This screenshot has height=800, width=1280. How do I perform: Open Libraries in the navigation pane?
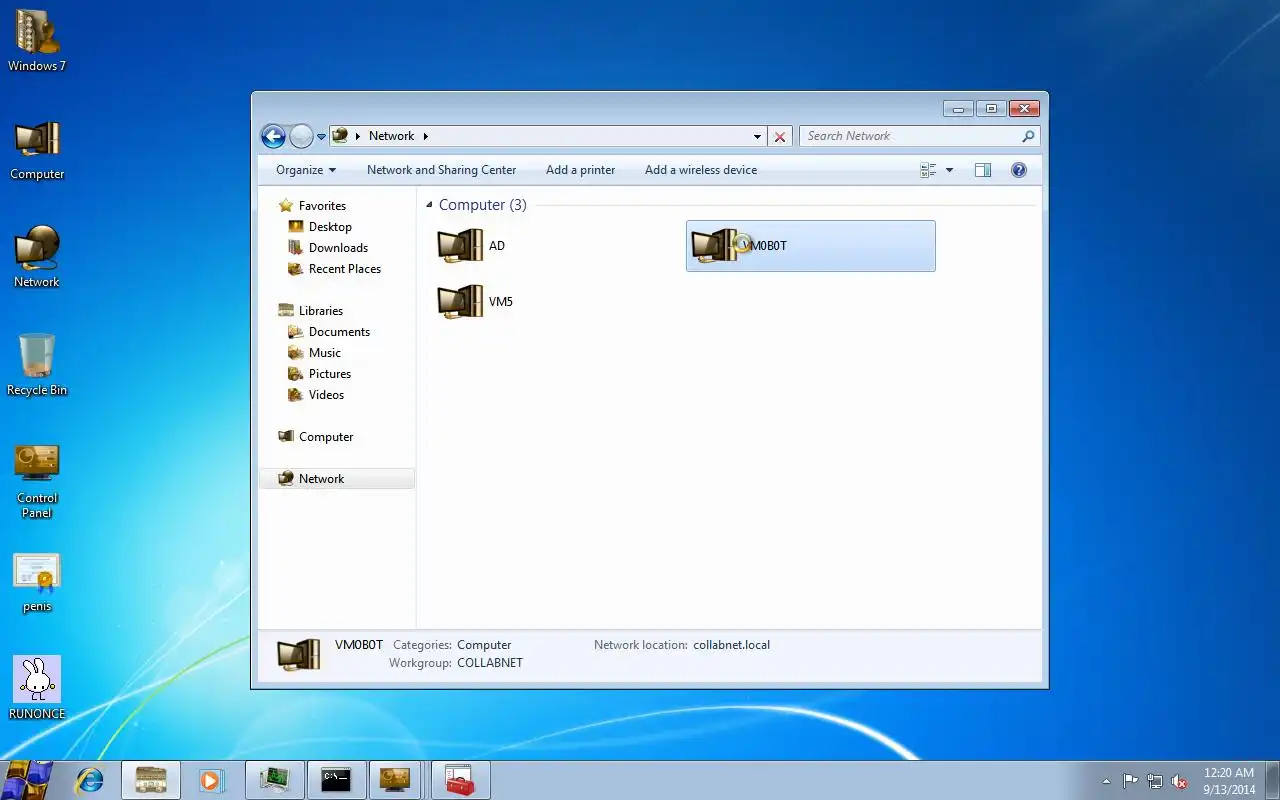(321, 311)
